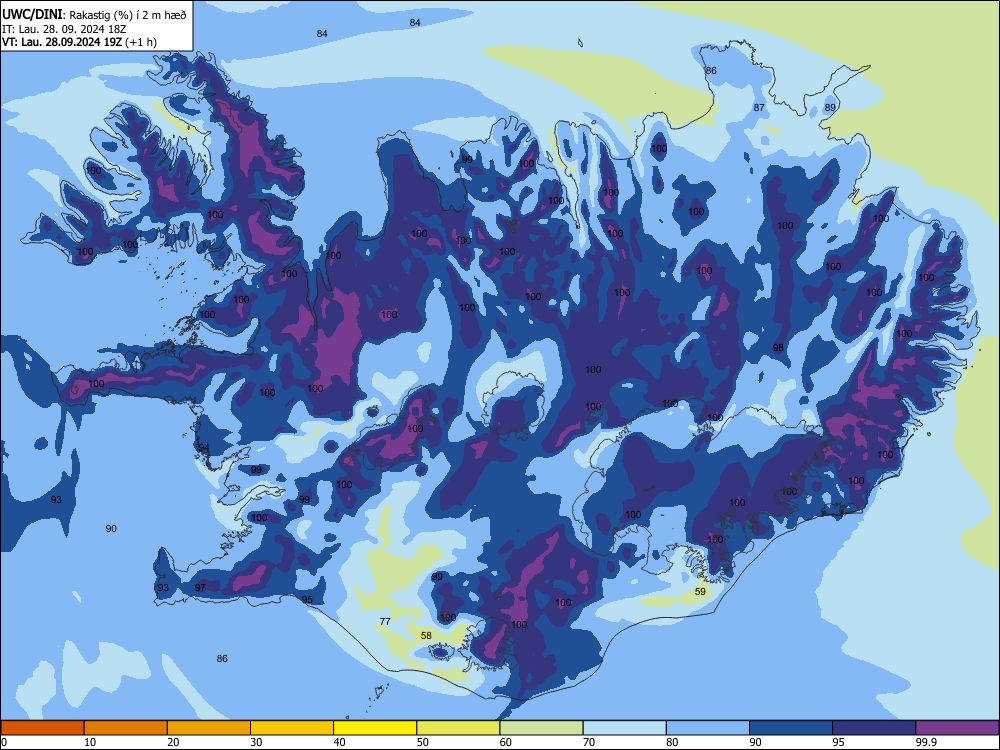Select the 90–95 medium blue legend swatch

tap(791, 728)
